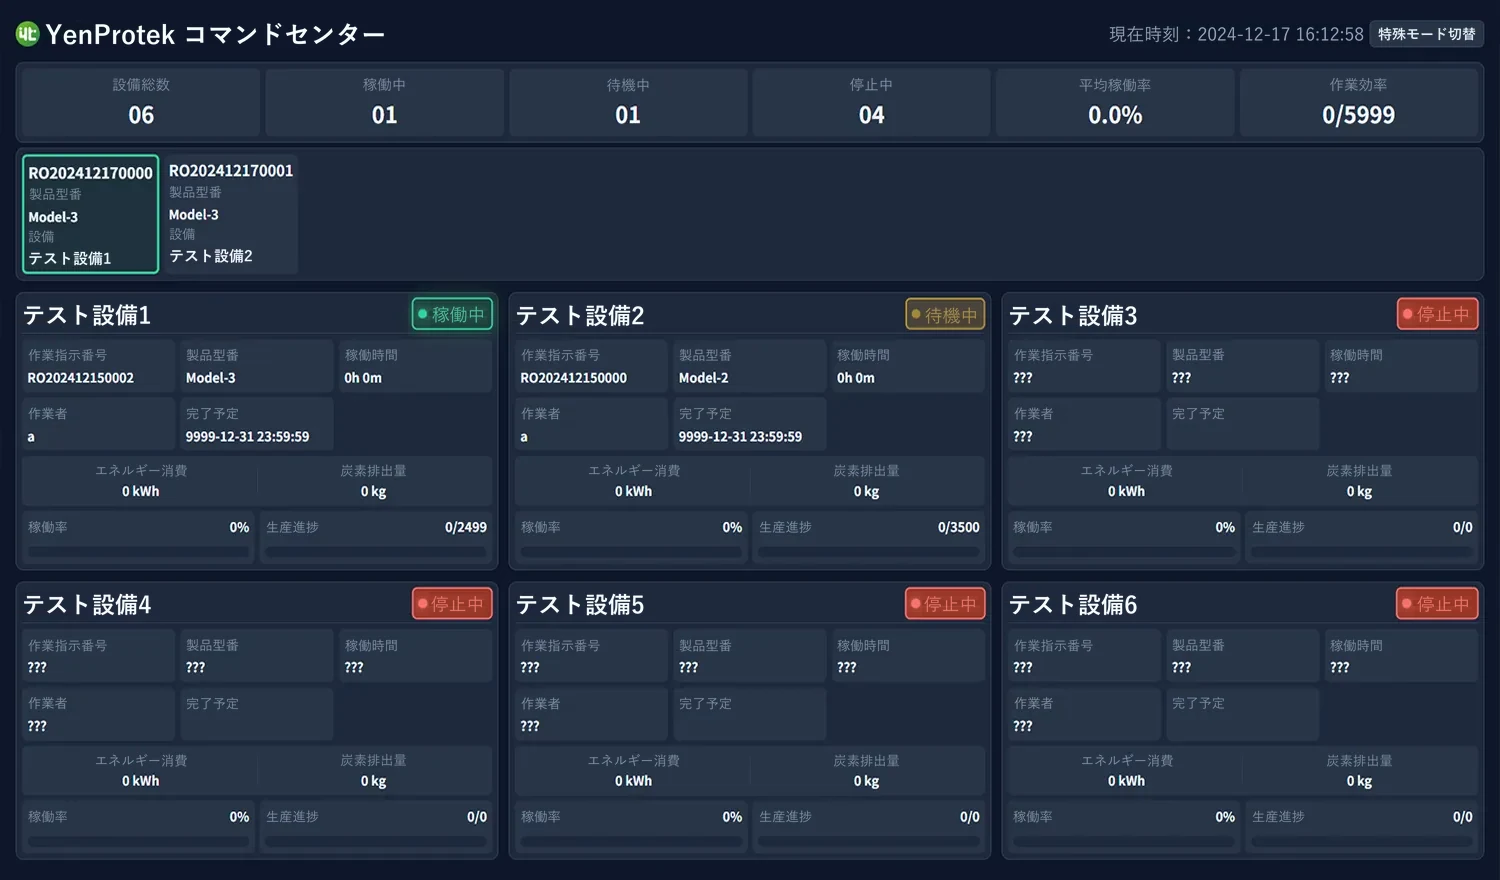Click the テスト設備4 panel title
Screen dimensions: 1500x880
(x=87, y=605)
